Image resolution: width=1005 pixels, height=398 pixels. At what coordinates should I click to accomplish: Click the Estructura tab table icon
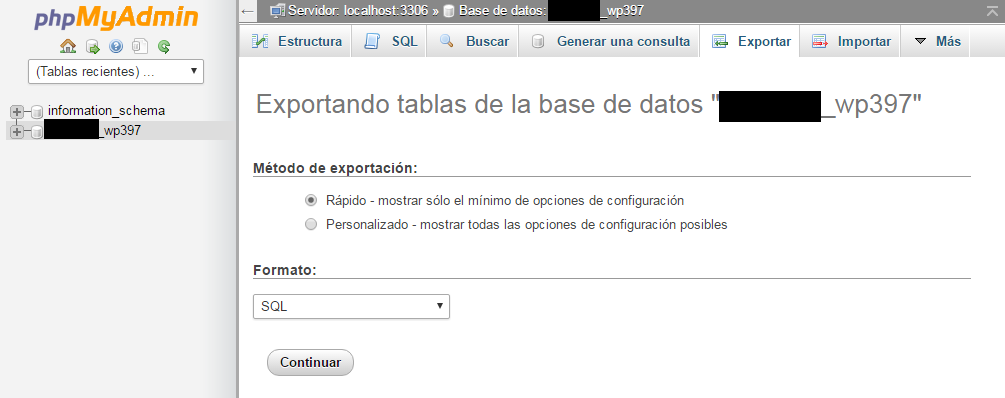pos(260,41)
